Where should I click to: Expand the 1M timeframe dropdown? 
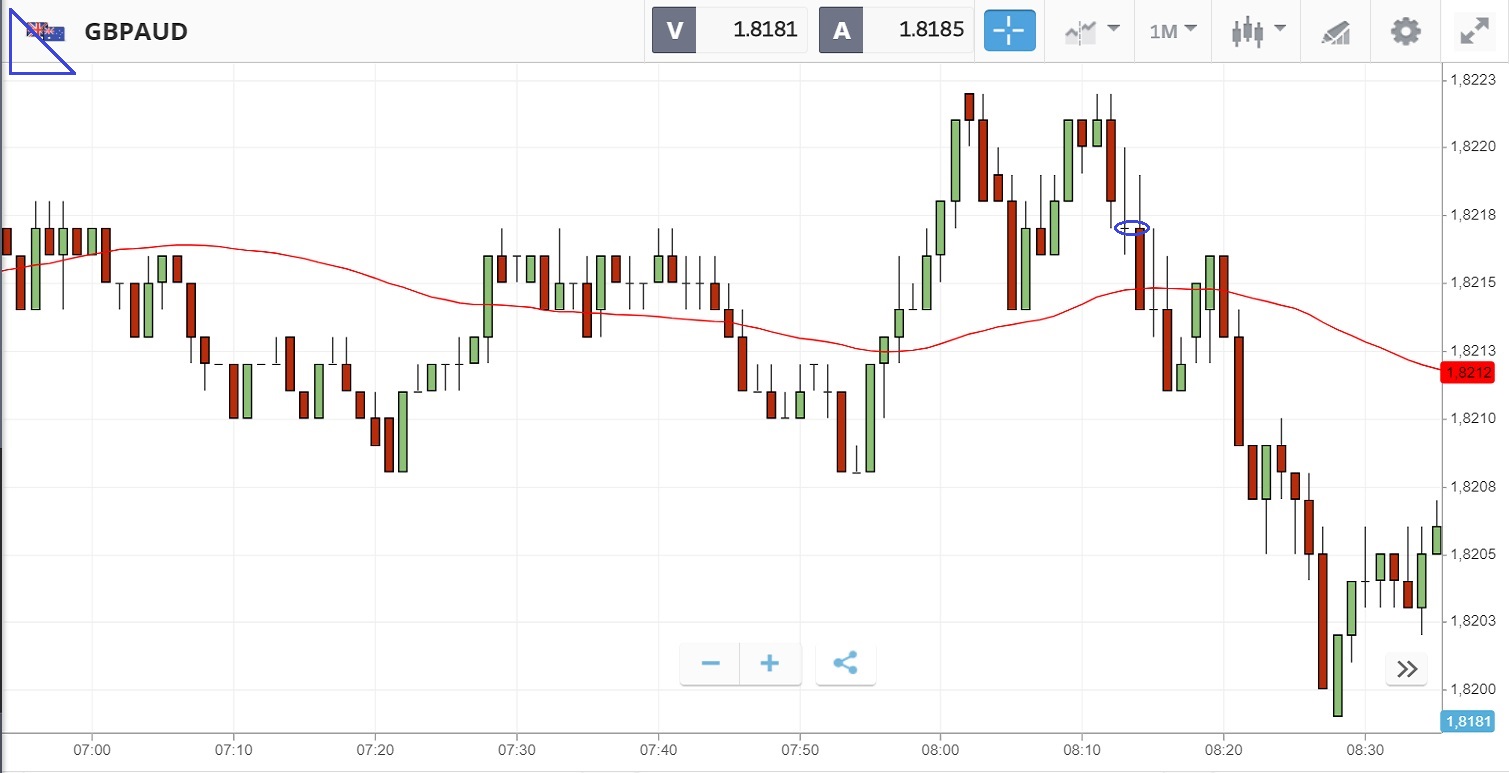(1173, 30)
